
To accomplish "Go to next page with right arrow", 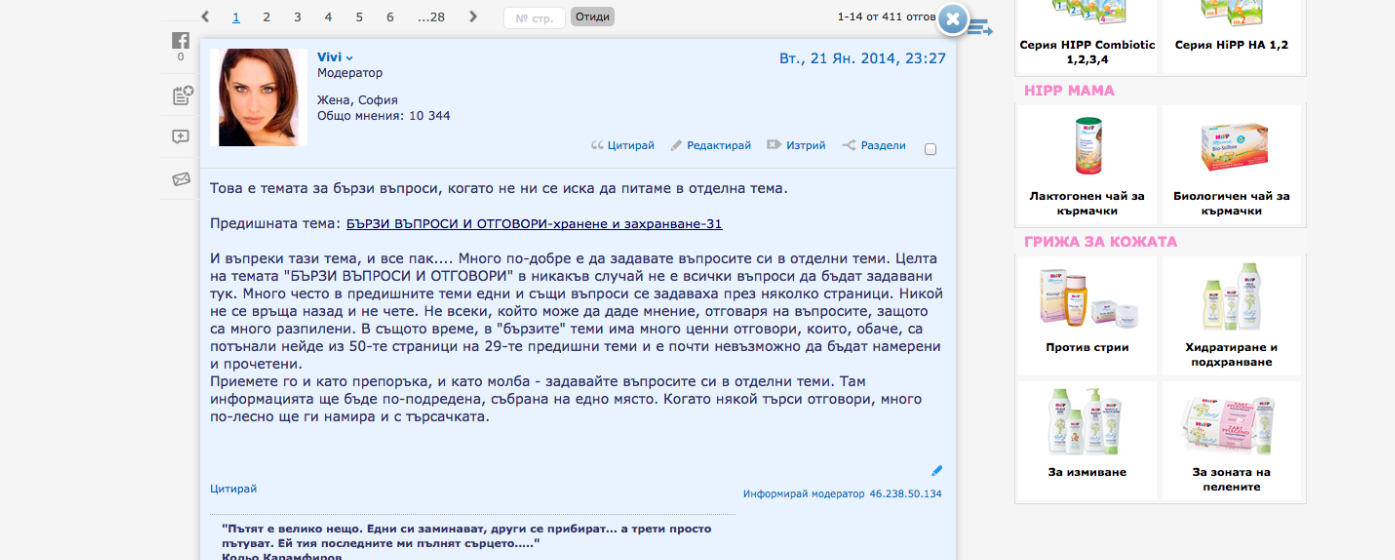I will point(473,17).
